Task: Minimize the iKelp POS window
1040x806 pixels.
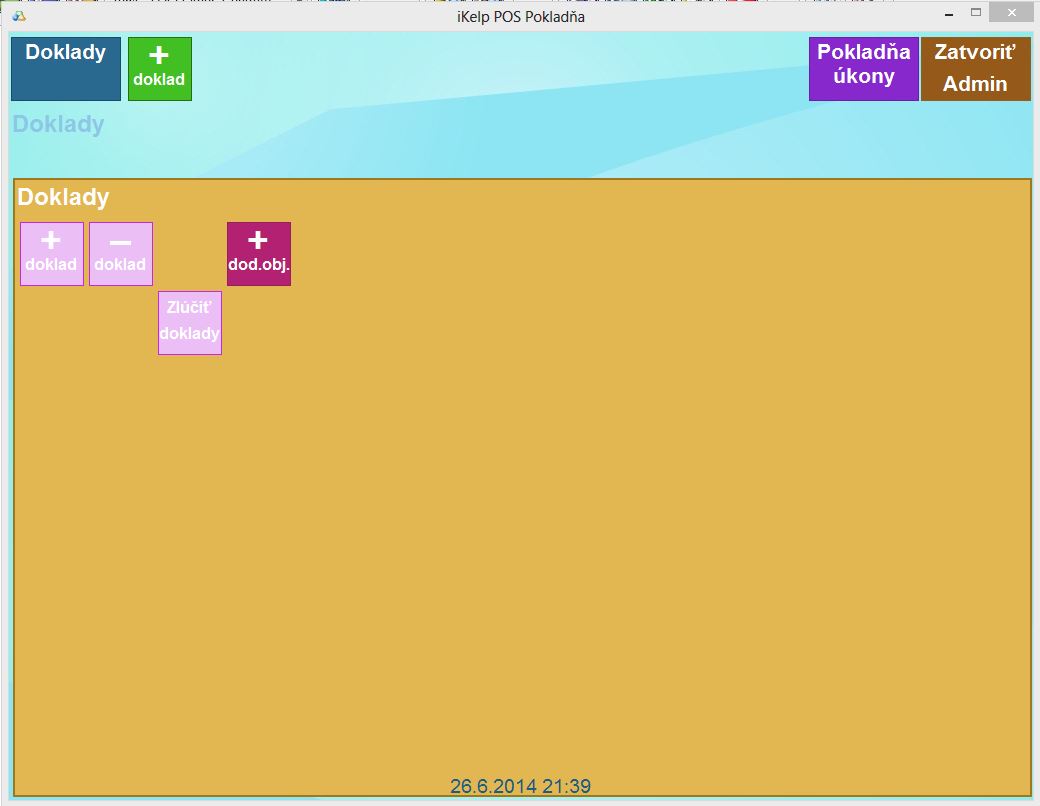Action: point(945,13)
